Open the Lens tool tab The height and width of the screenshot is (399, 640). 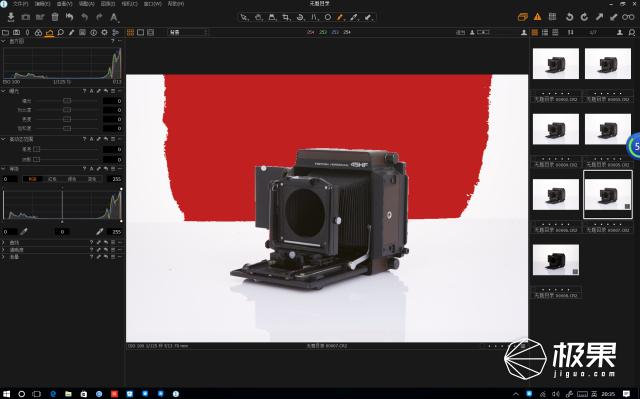27,32
